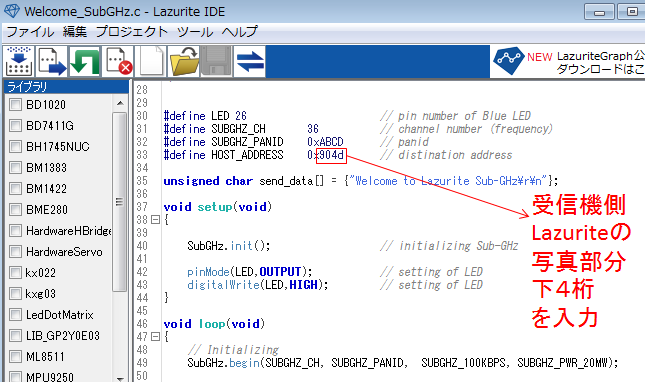
Task: Click the pin number of Blue LED comment
Action: click(x=456, y=116)
